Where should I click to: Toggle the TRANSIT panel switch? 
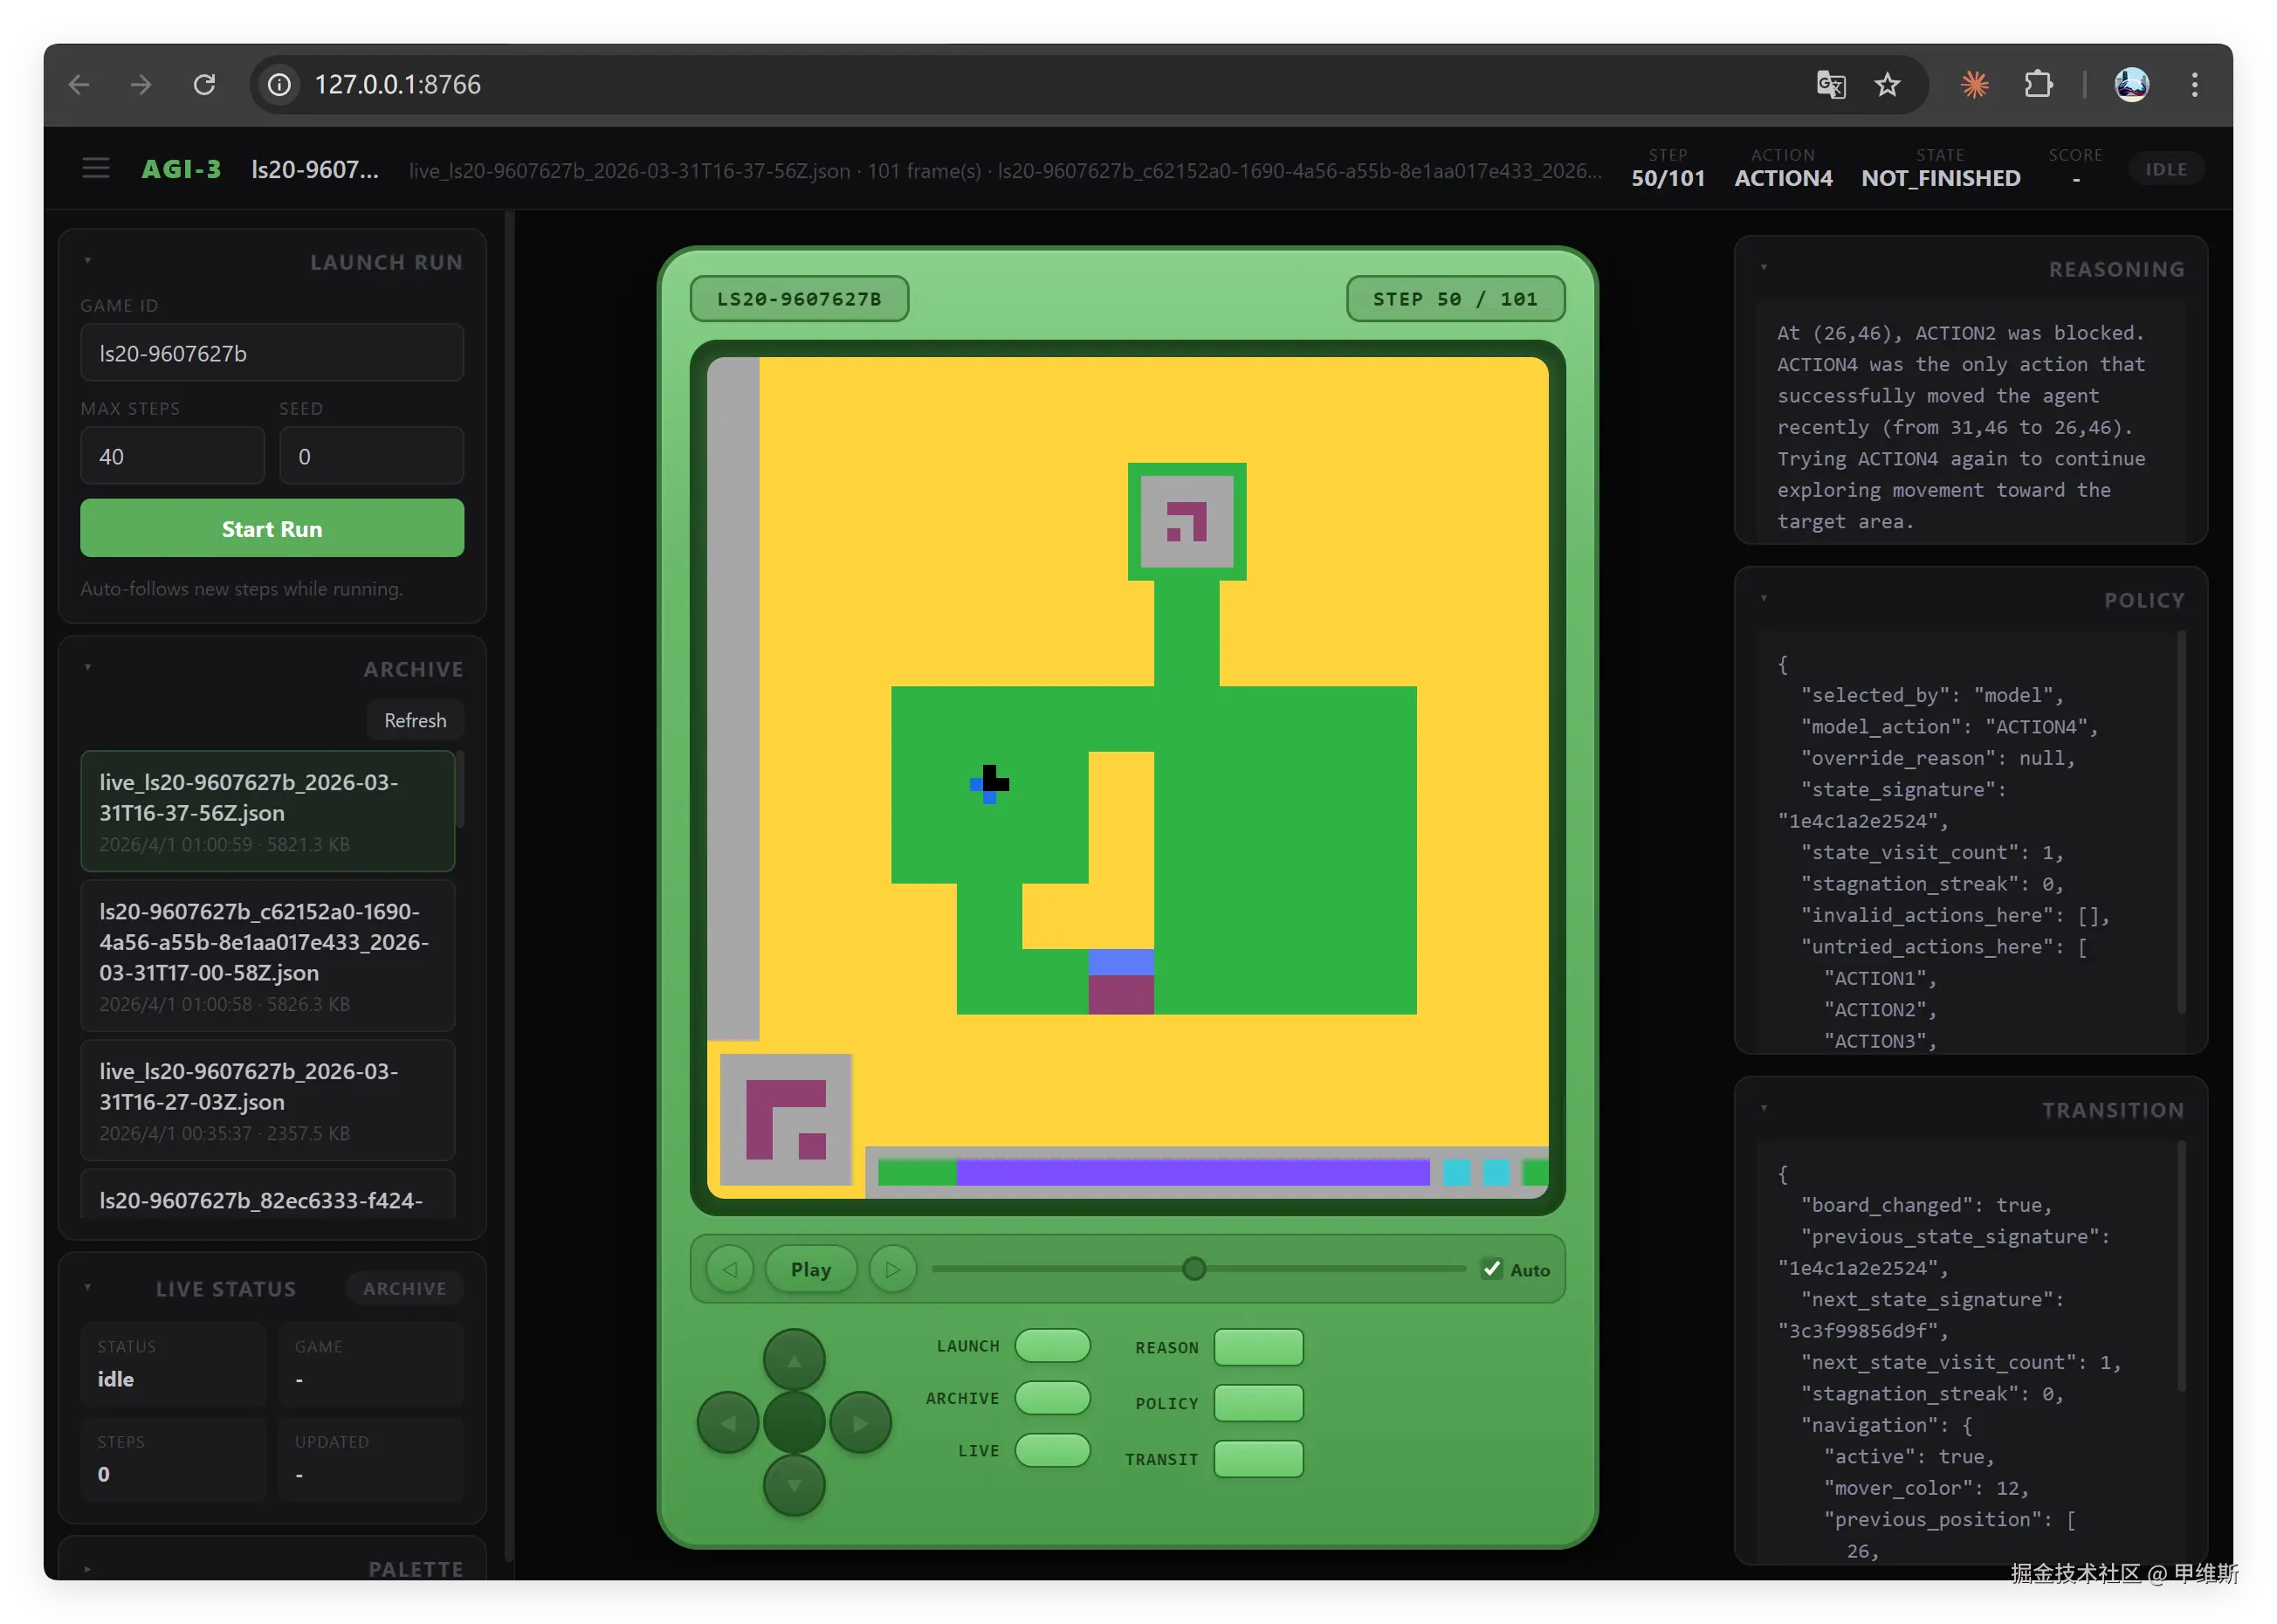point(1258,1459)
